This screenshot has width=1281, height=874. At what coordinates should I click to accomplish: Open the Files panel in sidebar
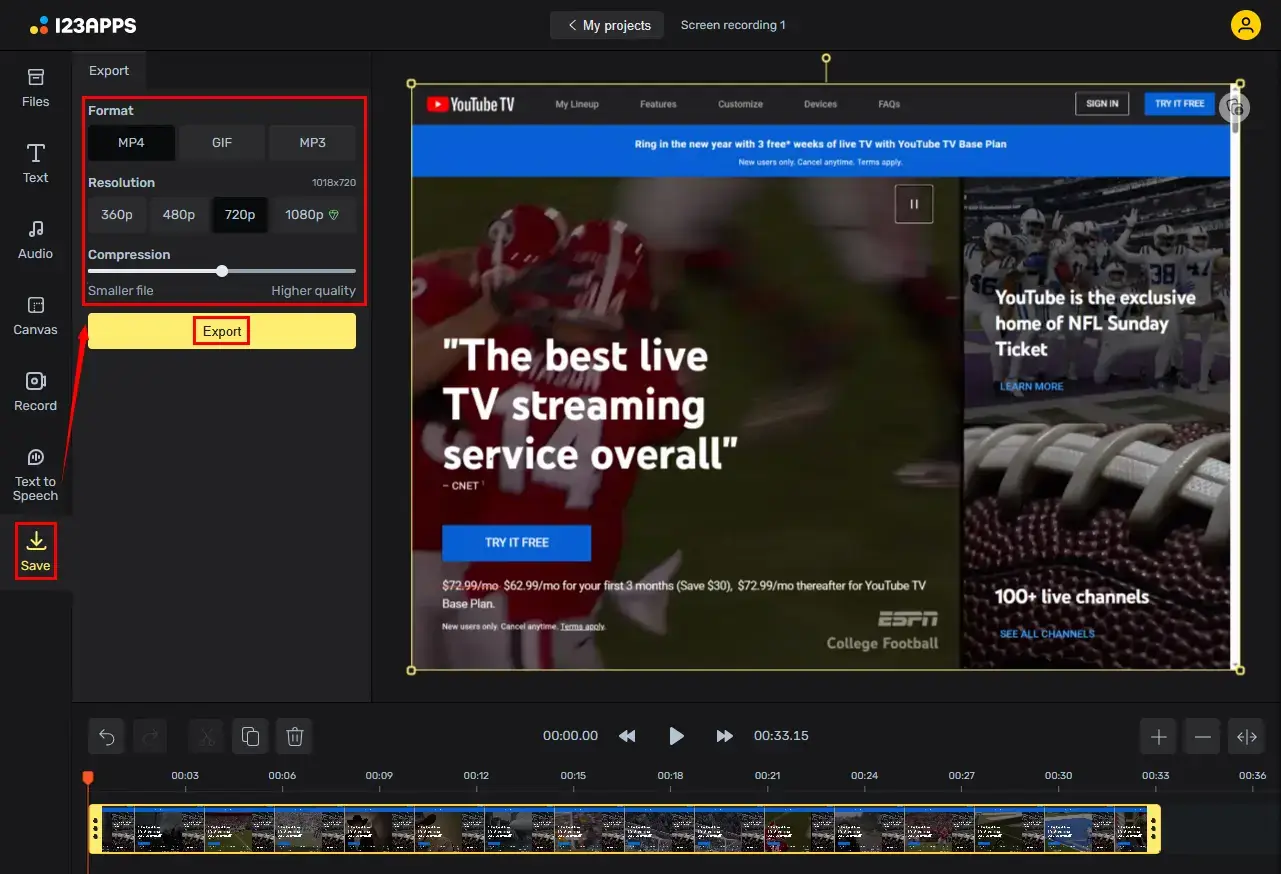click(x=36, y=88)
